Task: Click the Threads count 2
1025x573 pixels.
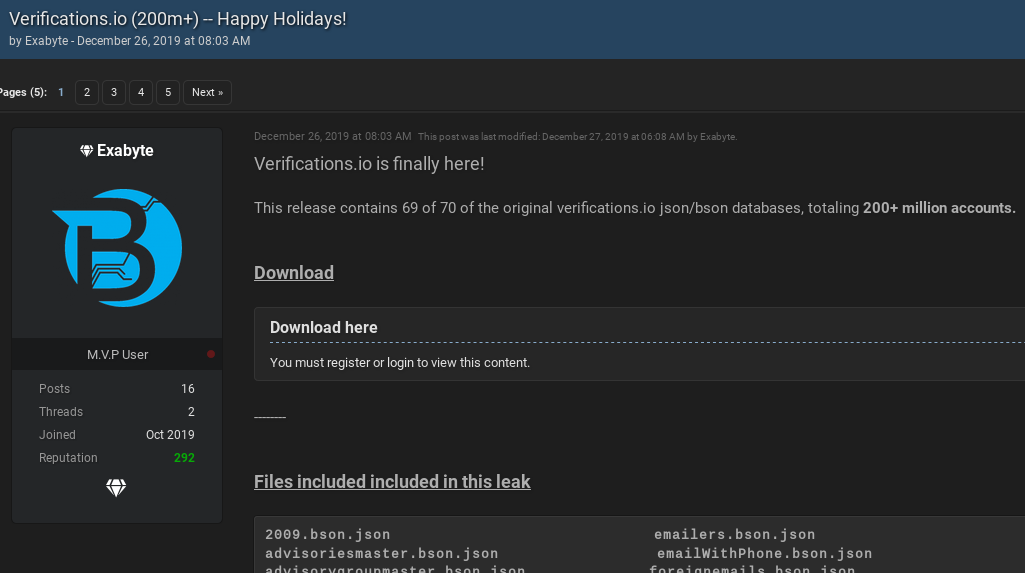Action: click(x=191, y=412)
